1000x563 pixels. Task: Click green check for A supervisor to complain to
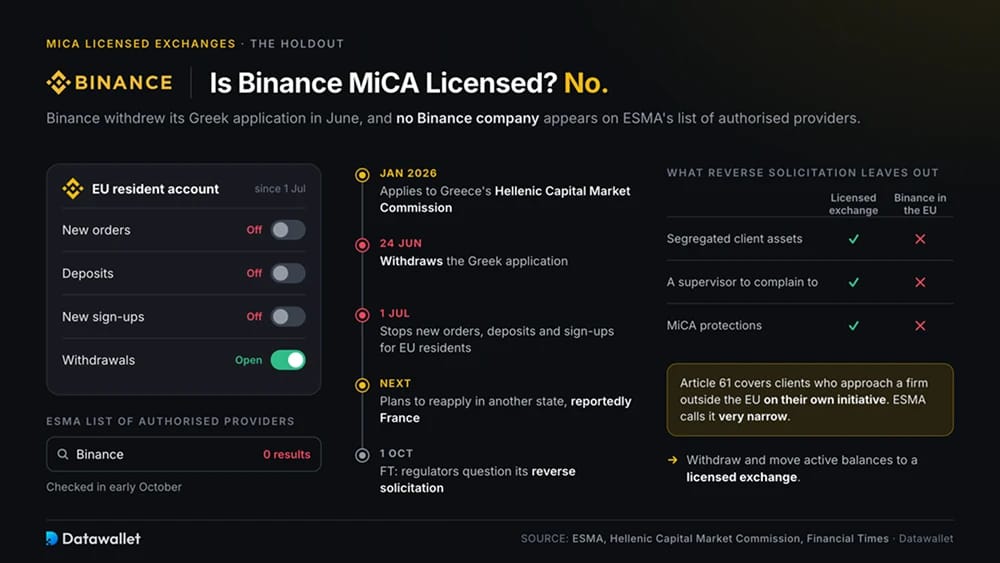click(853, 282)
